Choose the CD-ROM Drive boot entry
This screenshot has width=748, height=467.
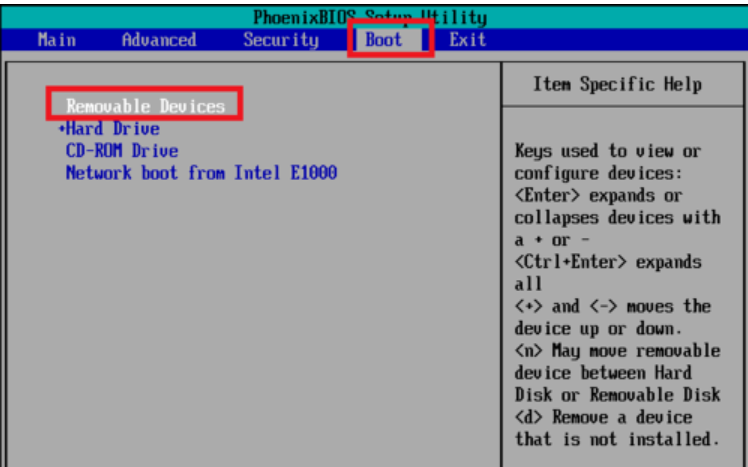pyautogui.click(x=122, y=151)
